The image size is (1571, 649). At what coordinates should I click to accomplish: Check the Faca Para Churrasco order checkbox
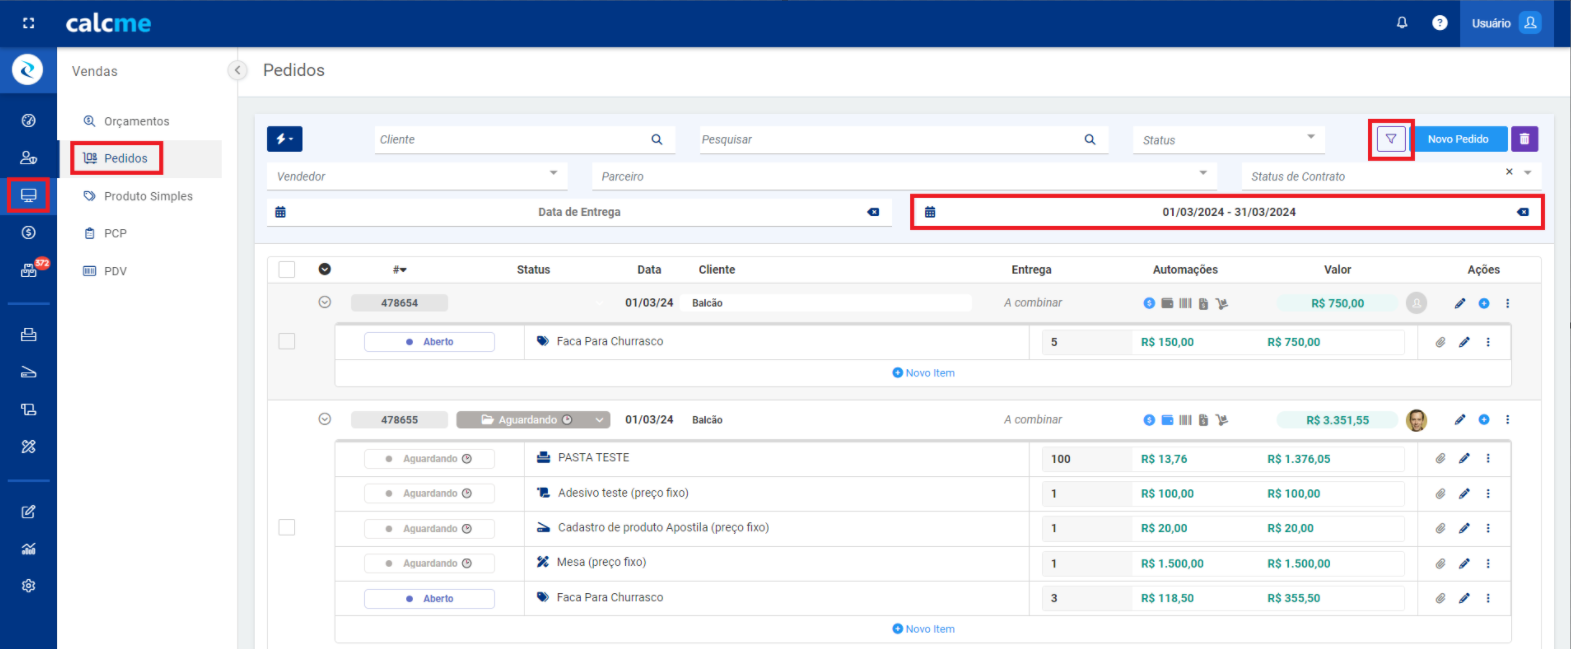point(287,341)
